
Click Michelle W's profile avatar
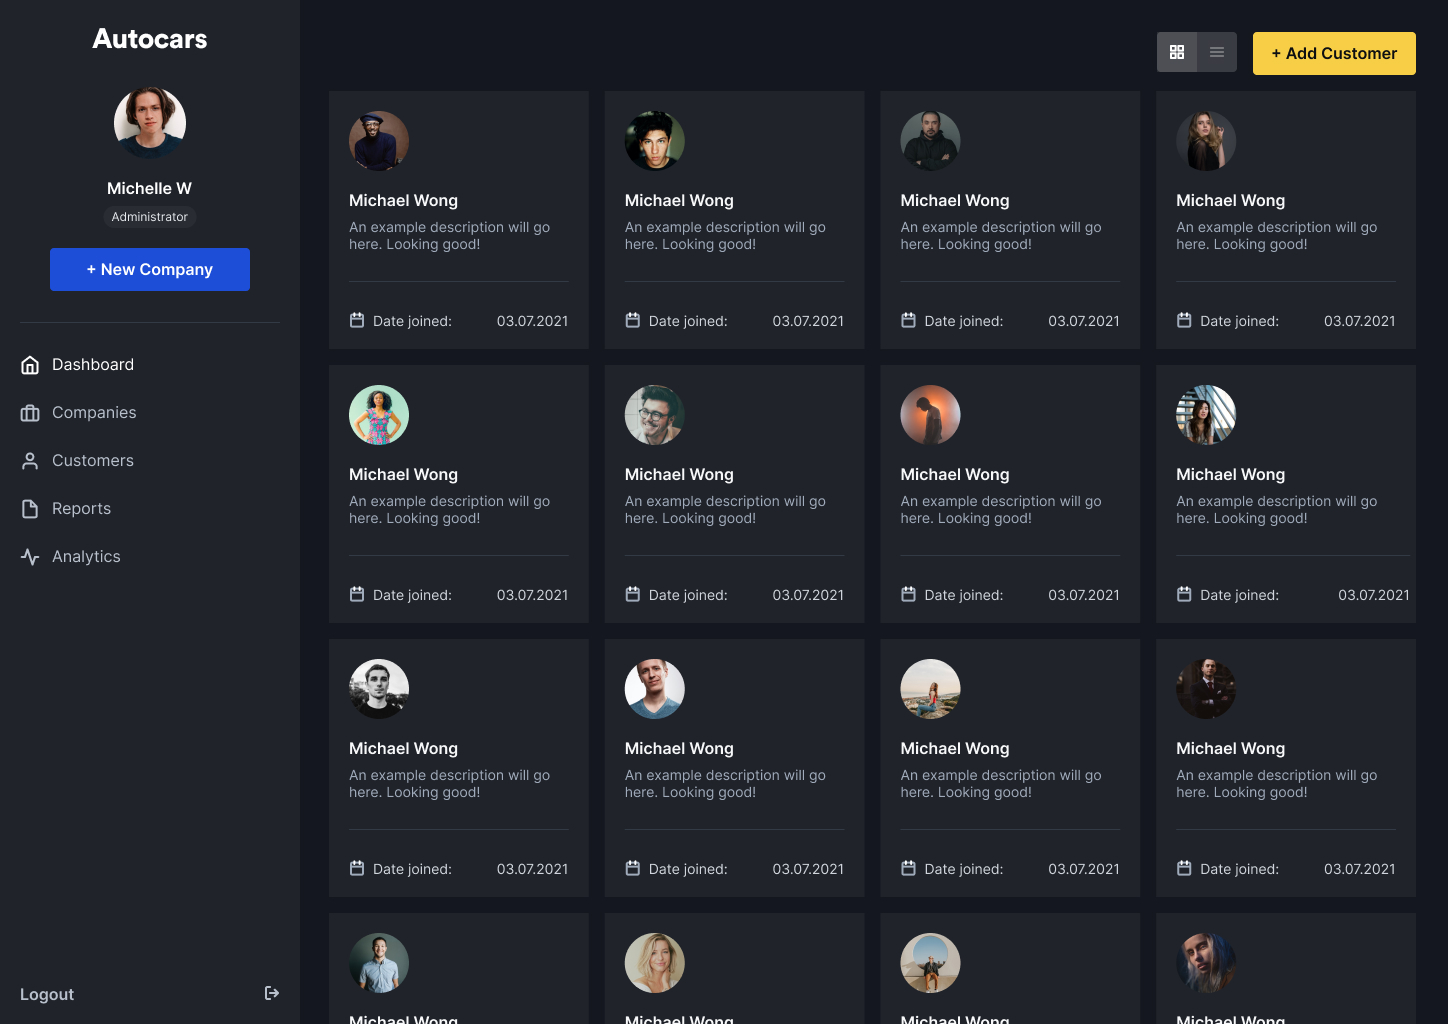click(x=150, y=123)
